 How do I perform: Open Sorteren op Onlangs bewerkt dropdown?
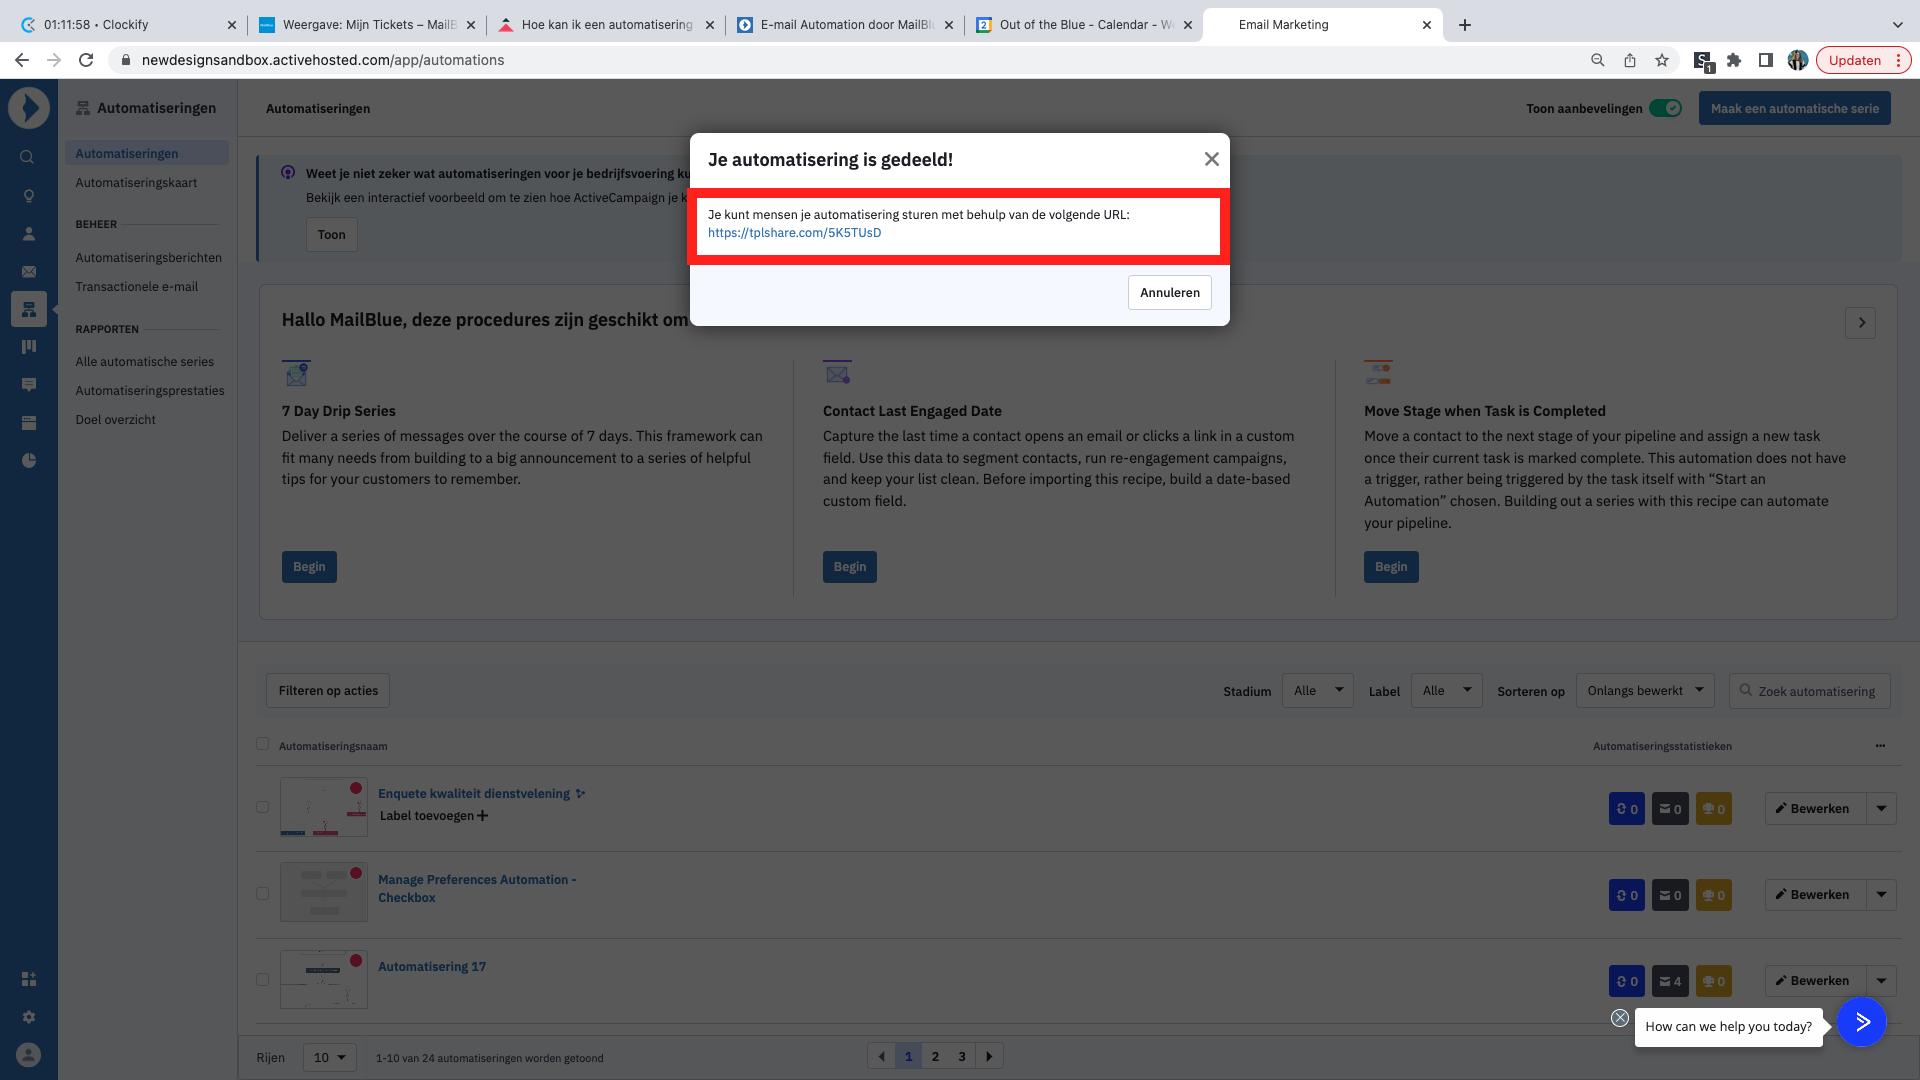click(1645, 691)
